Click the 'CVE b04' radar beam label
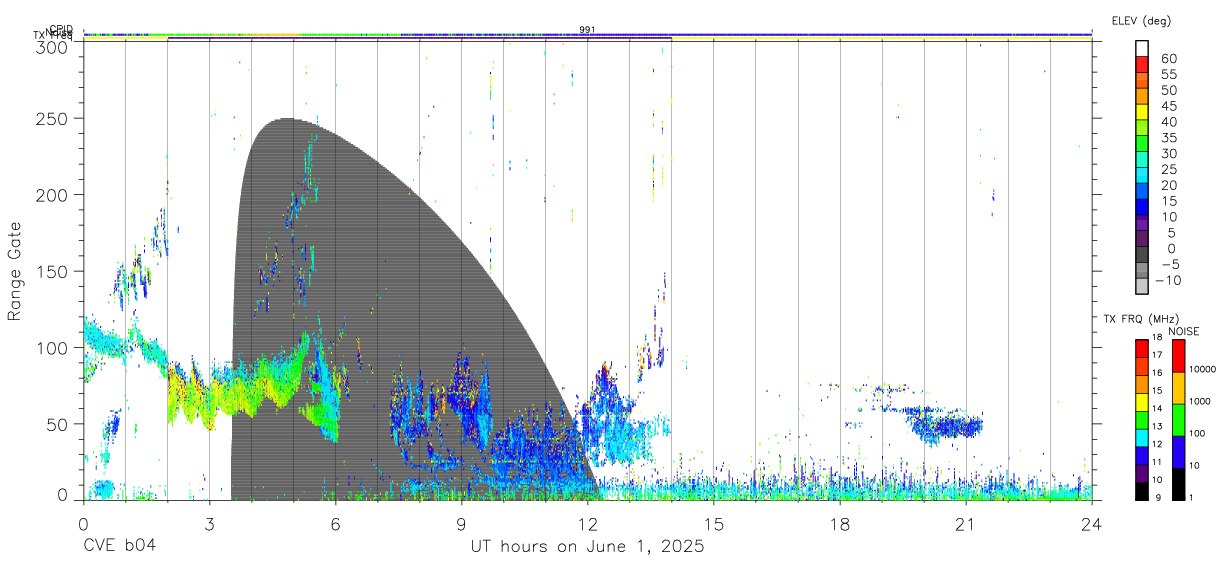The height and width of the screenshot is (567, 1228). point(118,547)
